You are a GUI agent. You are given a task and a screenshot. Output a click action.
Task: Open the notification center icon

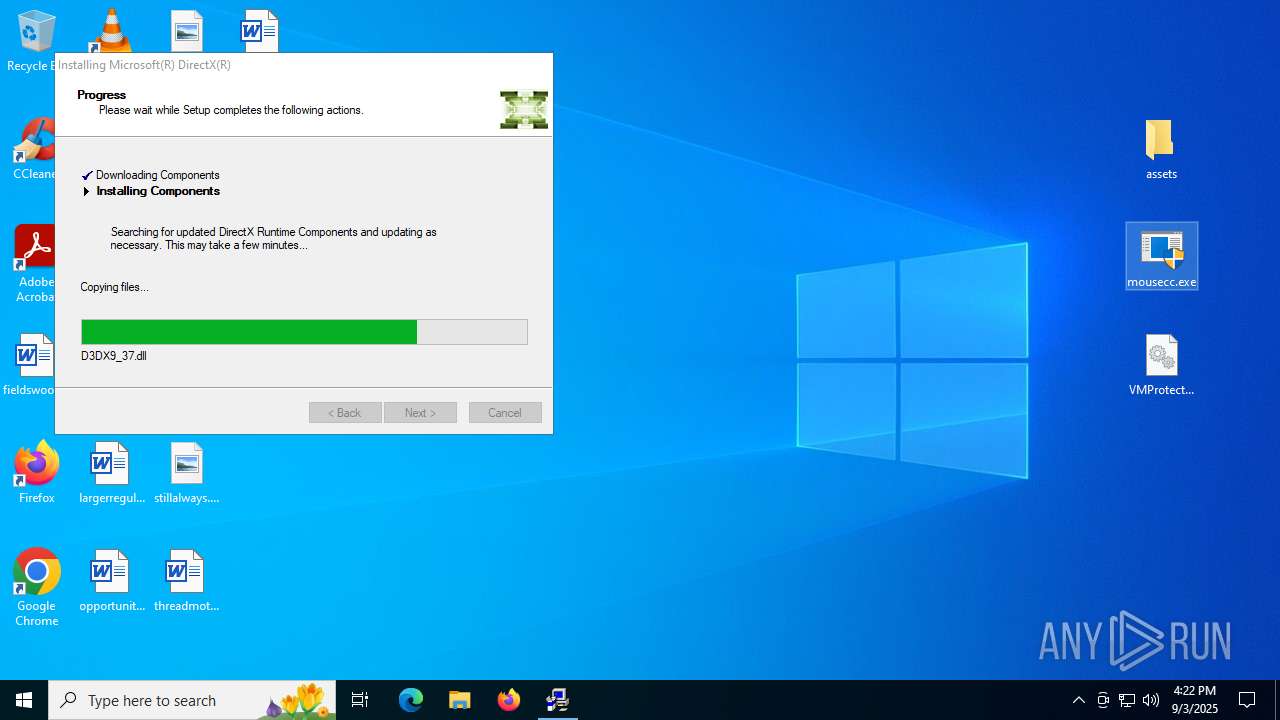pyautogui.click(x=1247, y=700)
